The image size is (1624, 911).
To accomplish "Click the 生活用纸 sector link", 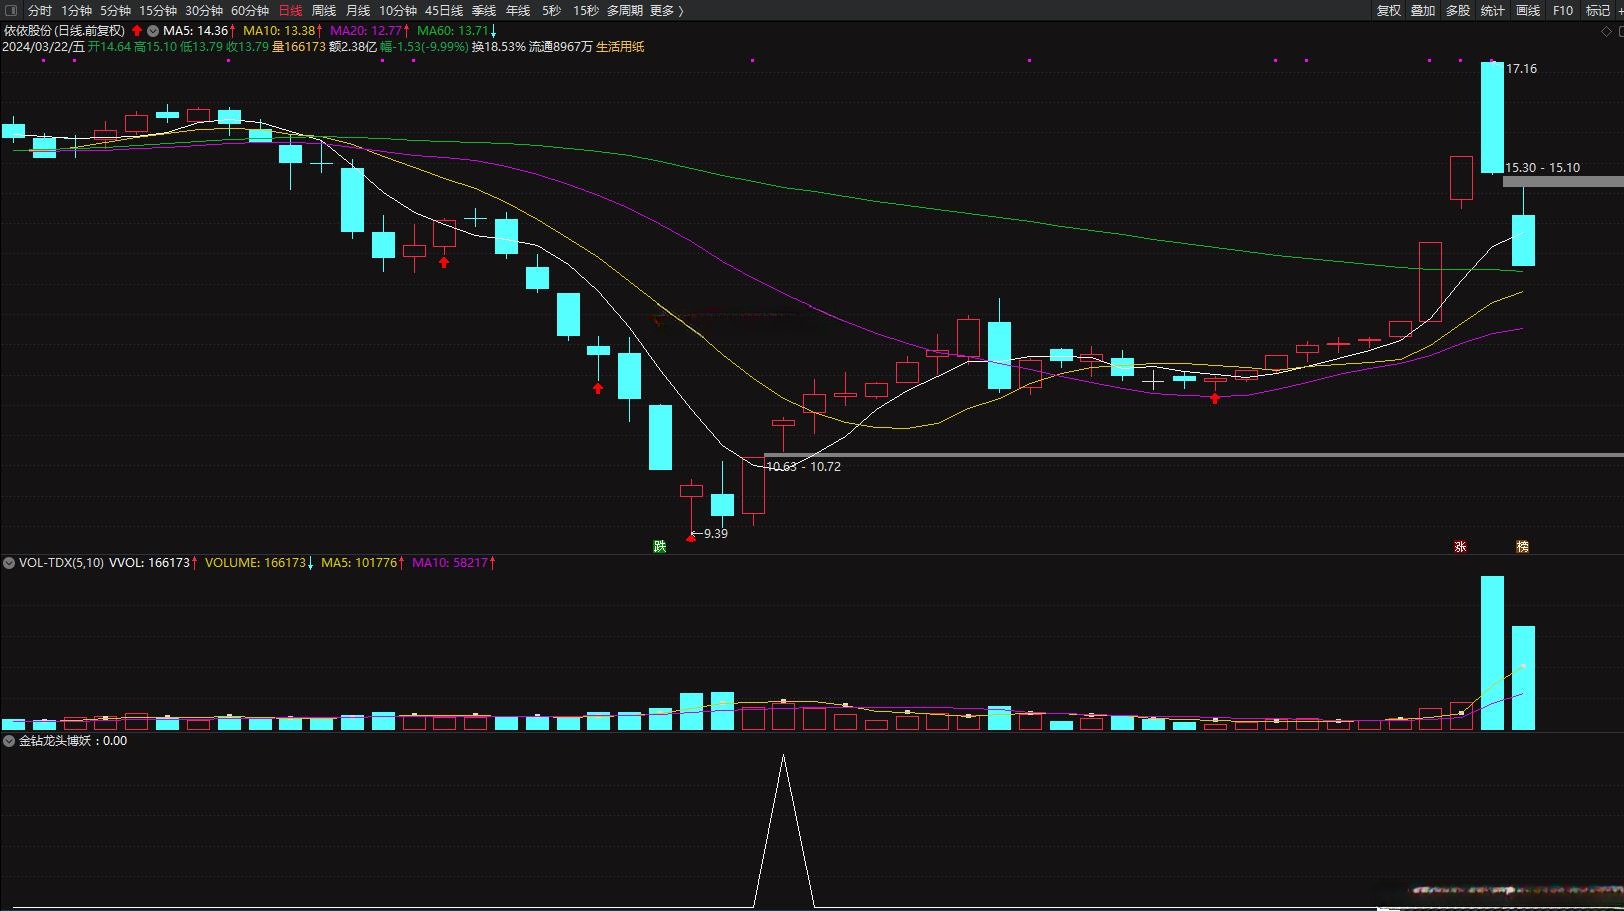I will tap(620, 47).
